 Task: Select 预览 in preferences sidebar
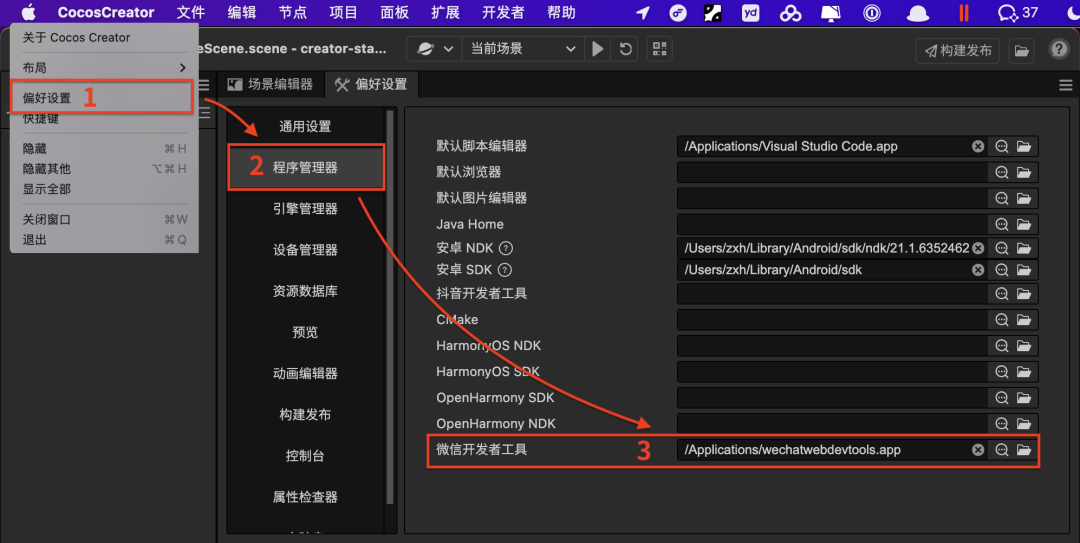coord(305,332)
